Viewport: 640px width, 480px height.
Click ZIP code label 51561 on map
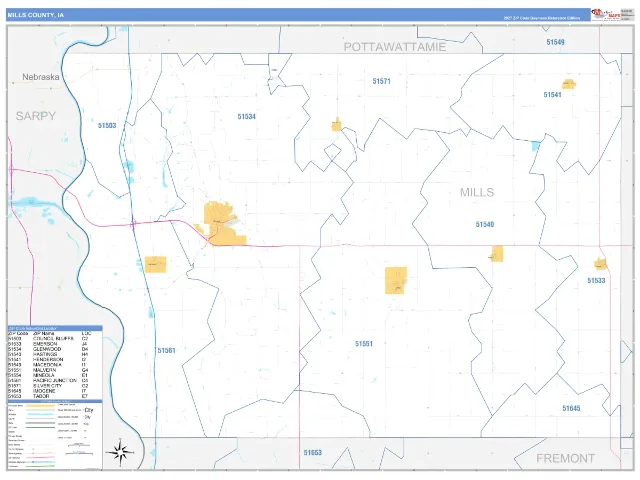(166, 350)
